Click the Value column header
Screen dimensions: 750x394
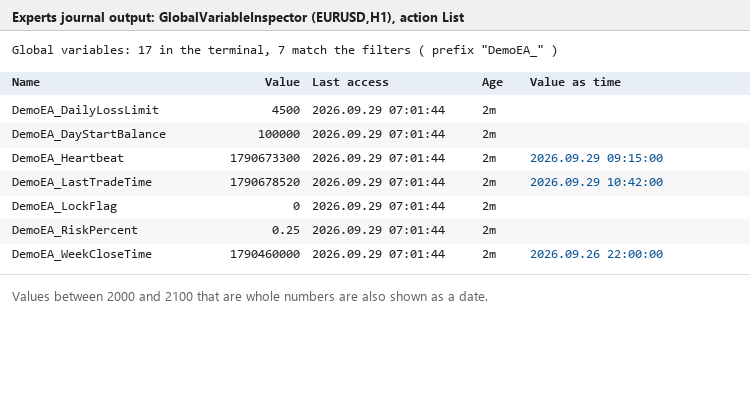pos(282,82)
